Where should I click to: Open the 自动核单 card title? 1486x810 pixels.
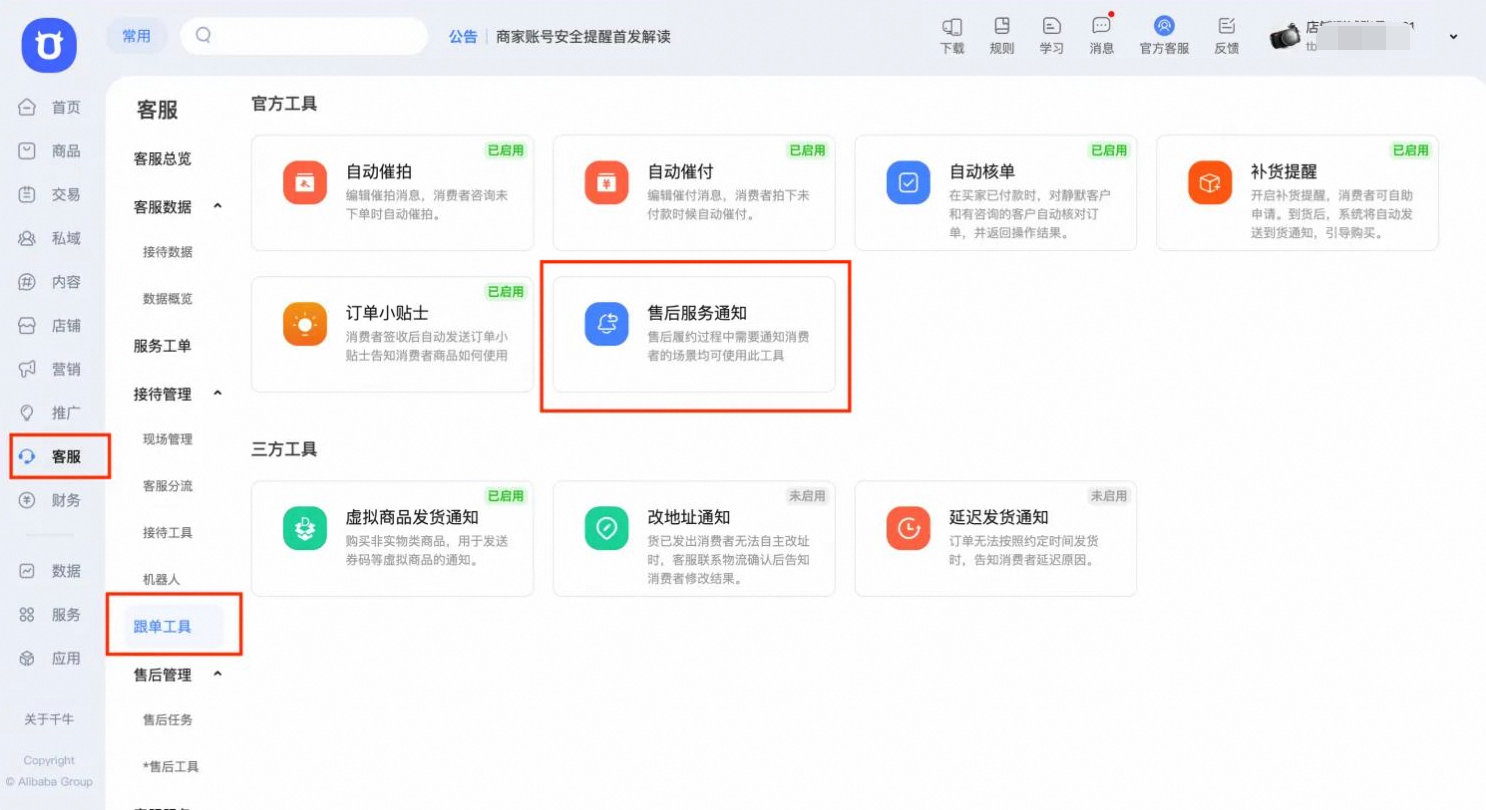(982, 172)
